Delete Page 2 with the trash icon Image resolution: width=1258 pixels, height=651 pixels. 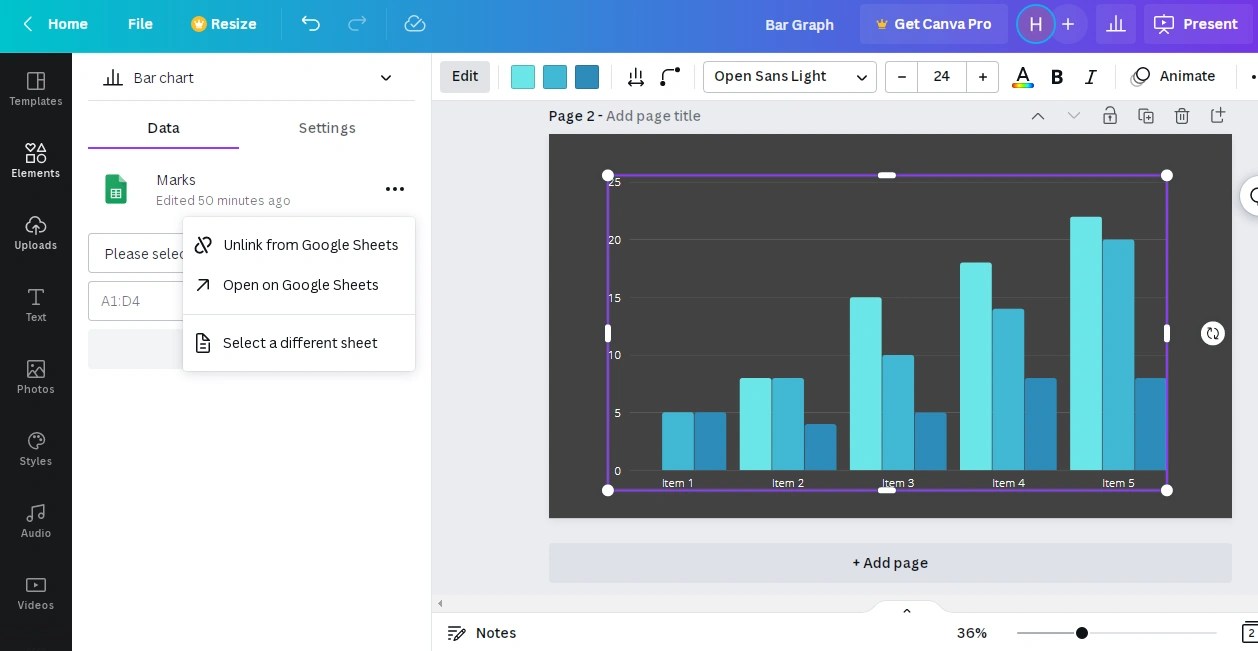(x=1182, y=115)
